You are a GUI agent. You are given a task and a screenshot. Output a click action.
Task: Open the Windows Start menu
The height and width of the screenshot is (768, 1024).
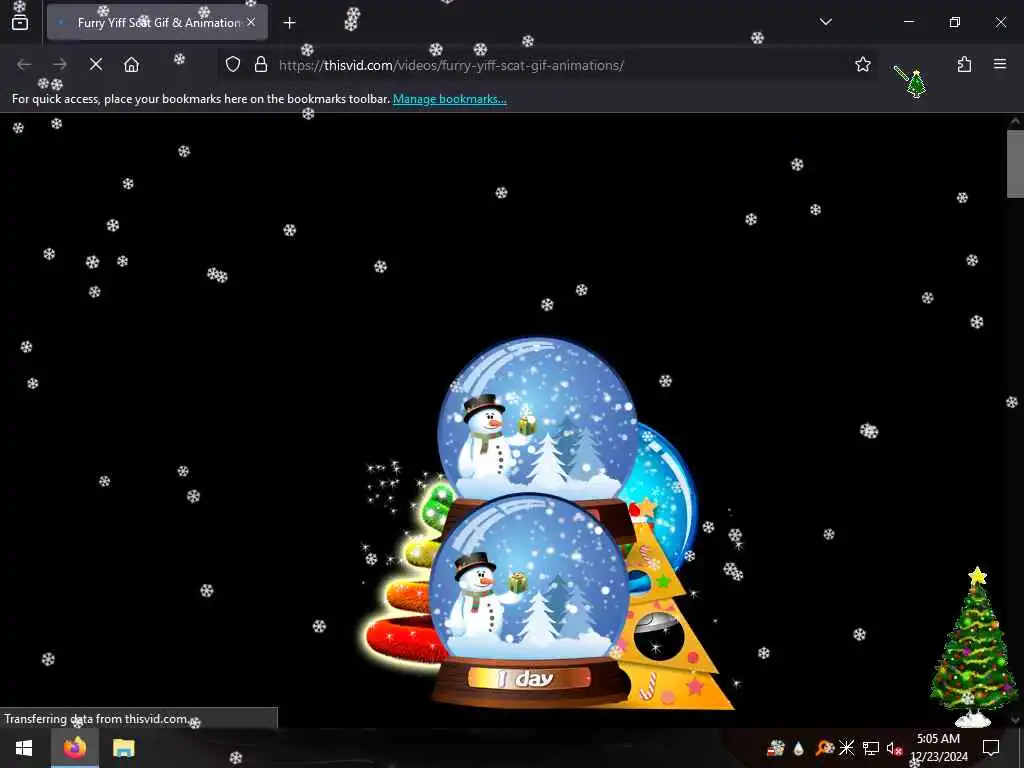(24, 748)
